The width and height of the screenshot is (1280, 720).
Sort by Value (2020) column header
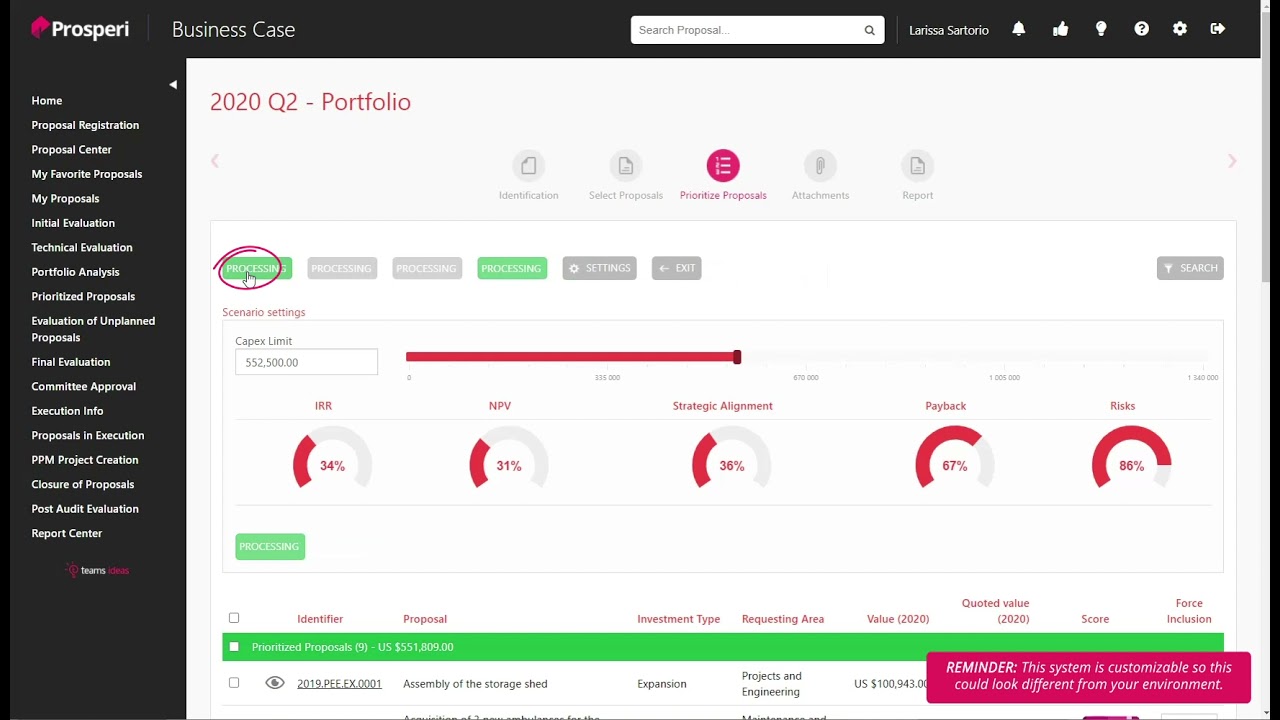(898, 619)
